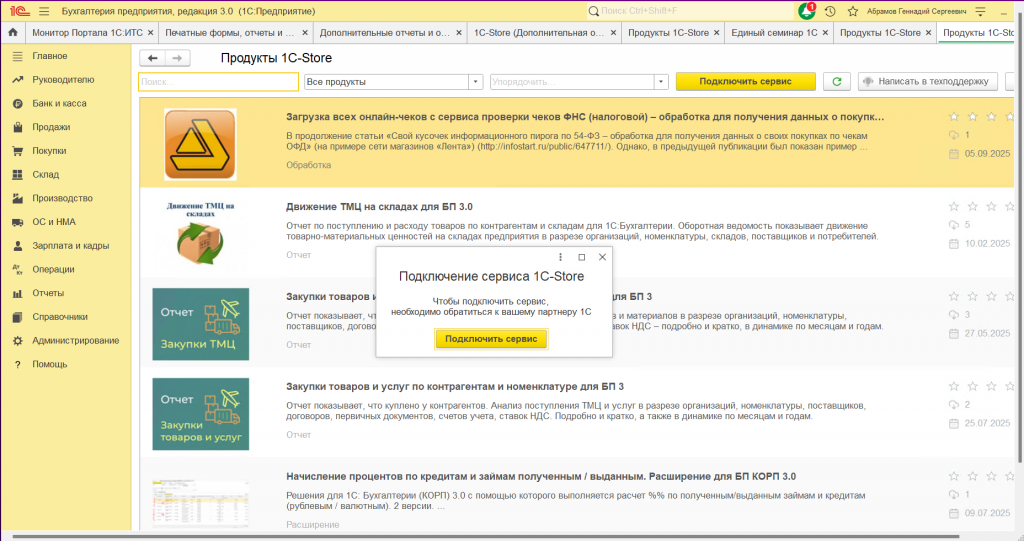
Task: Close the Подключение сервиса dialog
Action: pos(602,257)
